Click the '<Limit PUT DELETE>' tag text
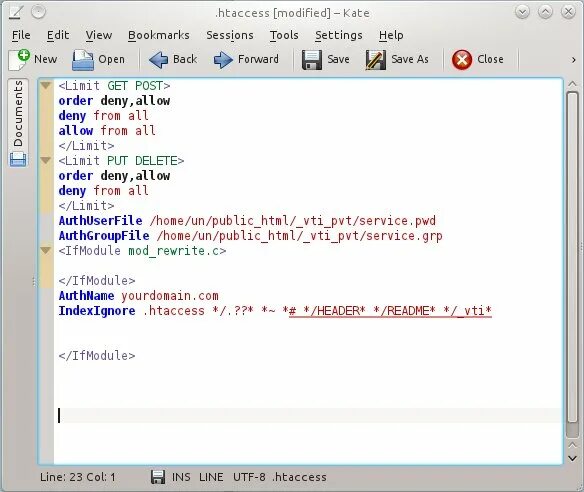Viewport: 584px width, 492px height. (x=121, y=161)
